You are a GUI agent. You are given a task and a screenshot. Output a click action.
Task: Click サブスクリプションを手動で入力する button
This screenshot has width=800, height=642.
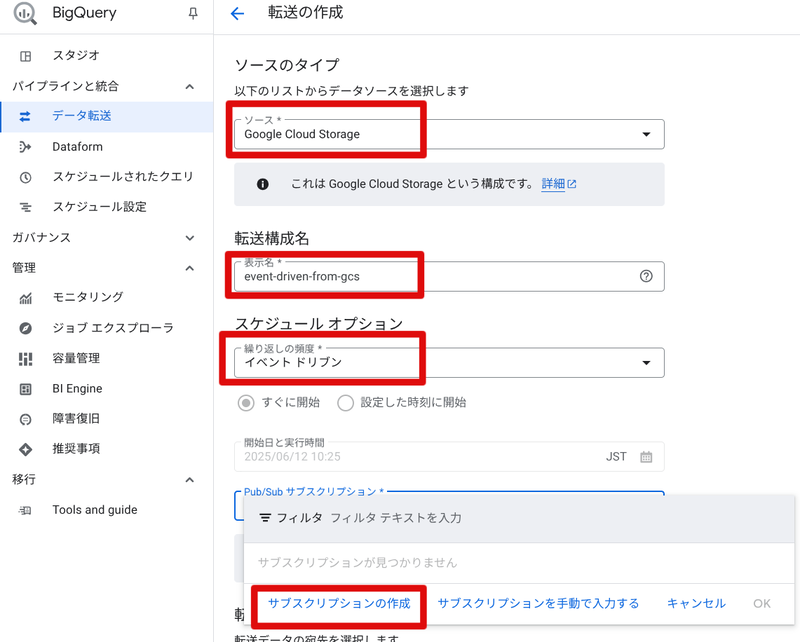(x=538, y=604)
